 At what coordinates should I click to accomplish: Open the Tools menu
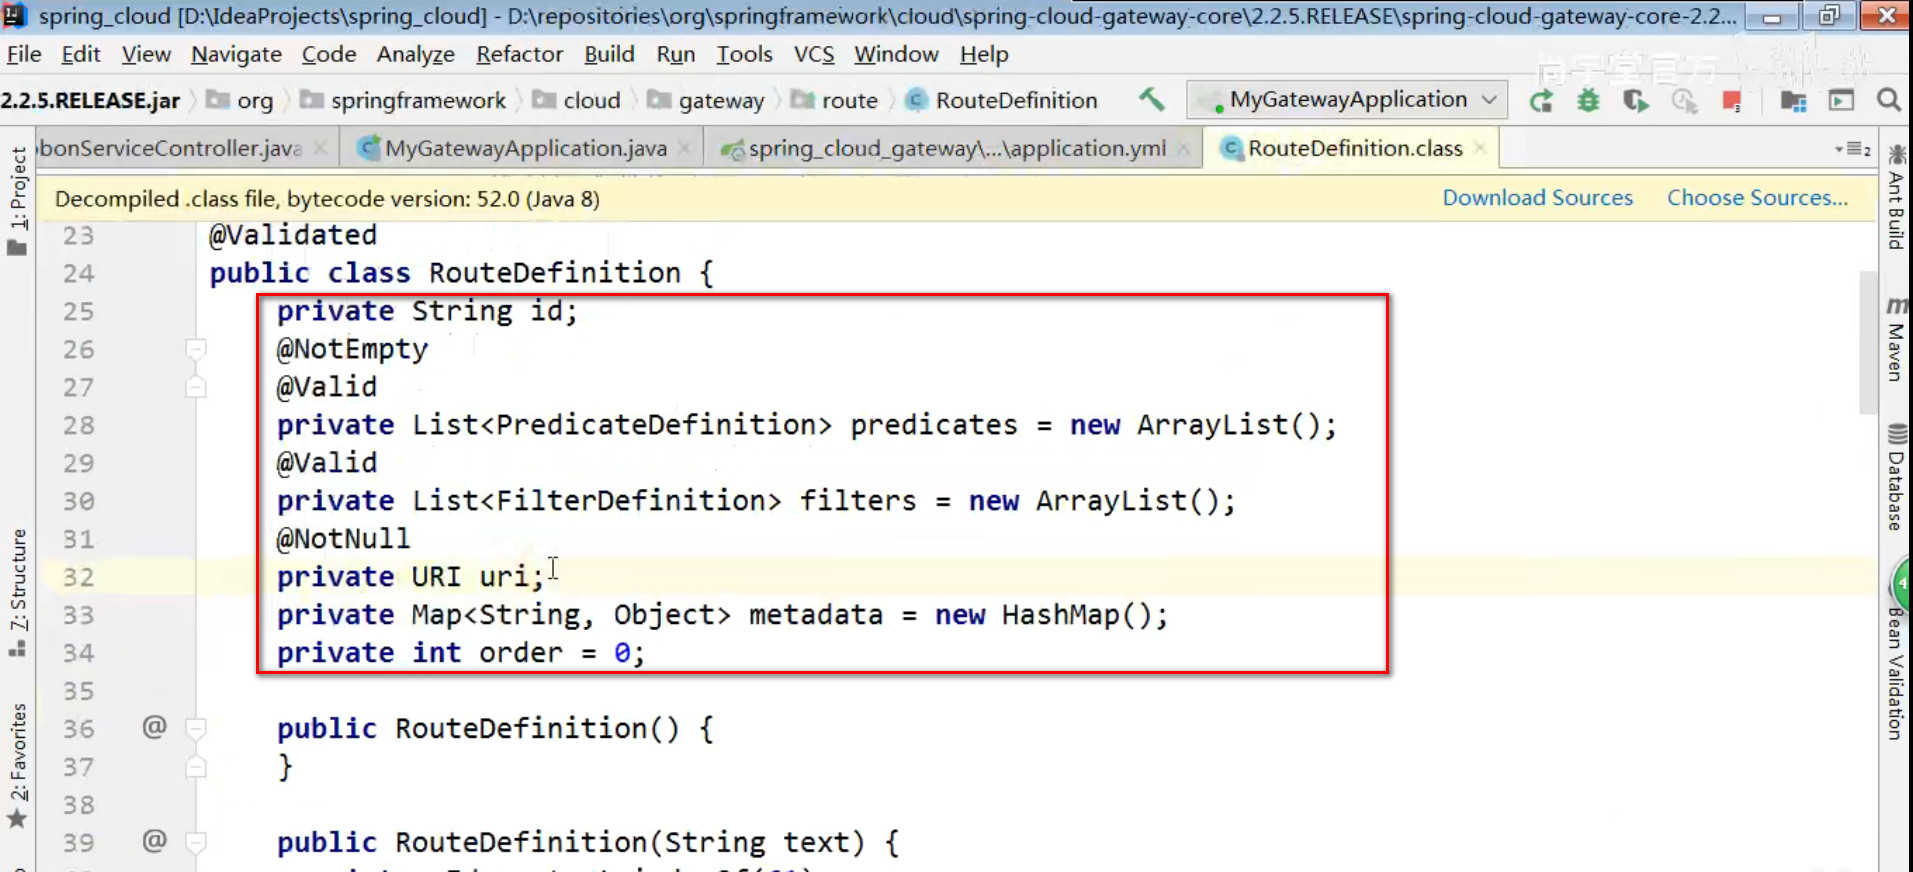pyautogui.click(x=744, y=54)
